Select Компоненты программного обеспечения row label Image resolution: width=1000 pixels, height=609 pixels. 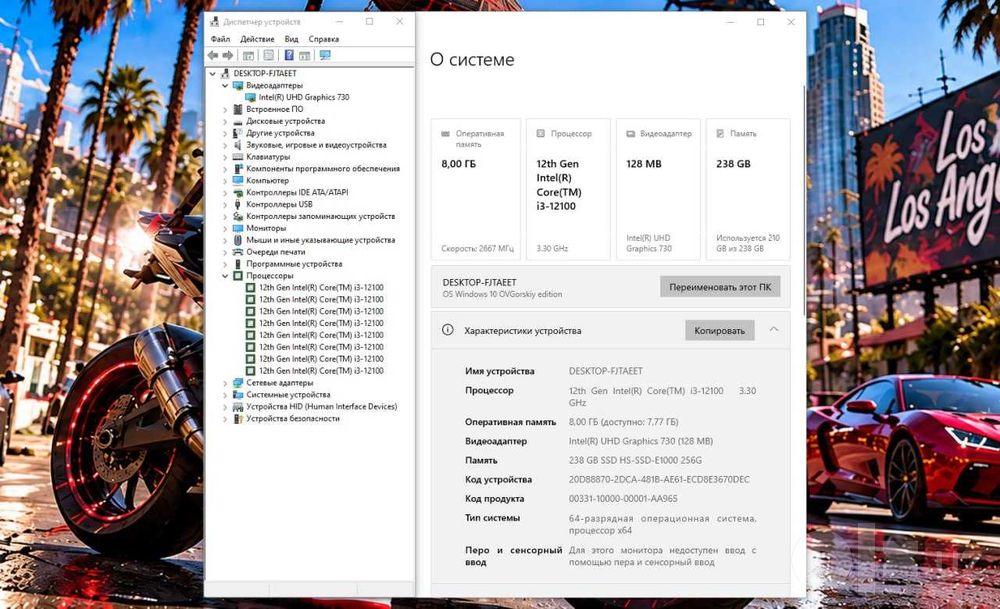coord(323,168)
